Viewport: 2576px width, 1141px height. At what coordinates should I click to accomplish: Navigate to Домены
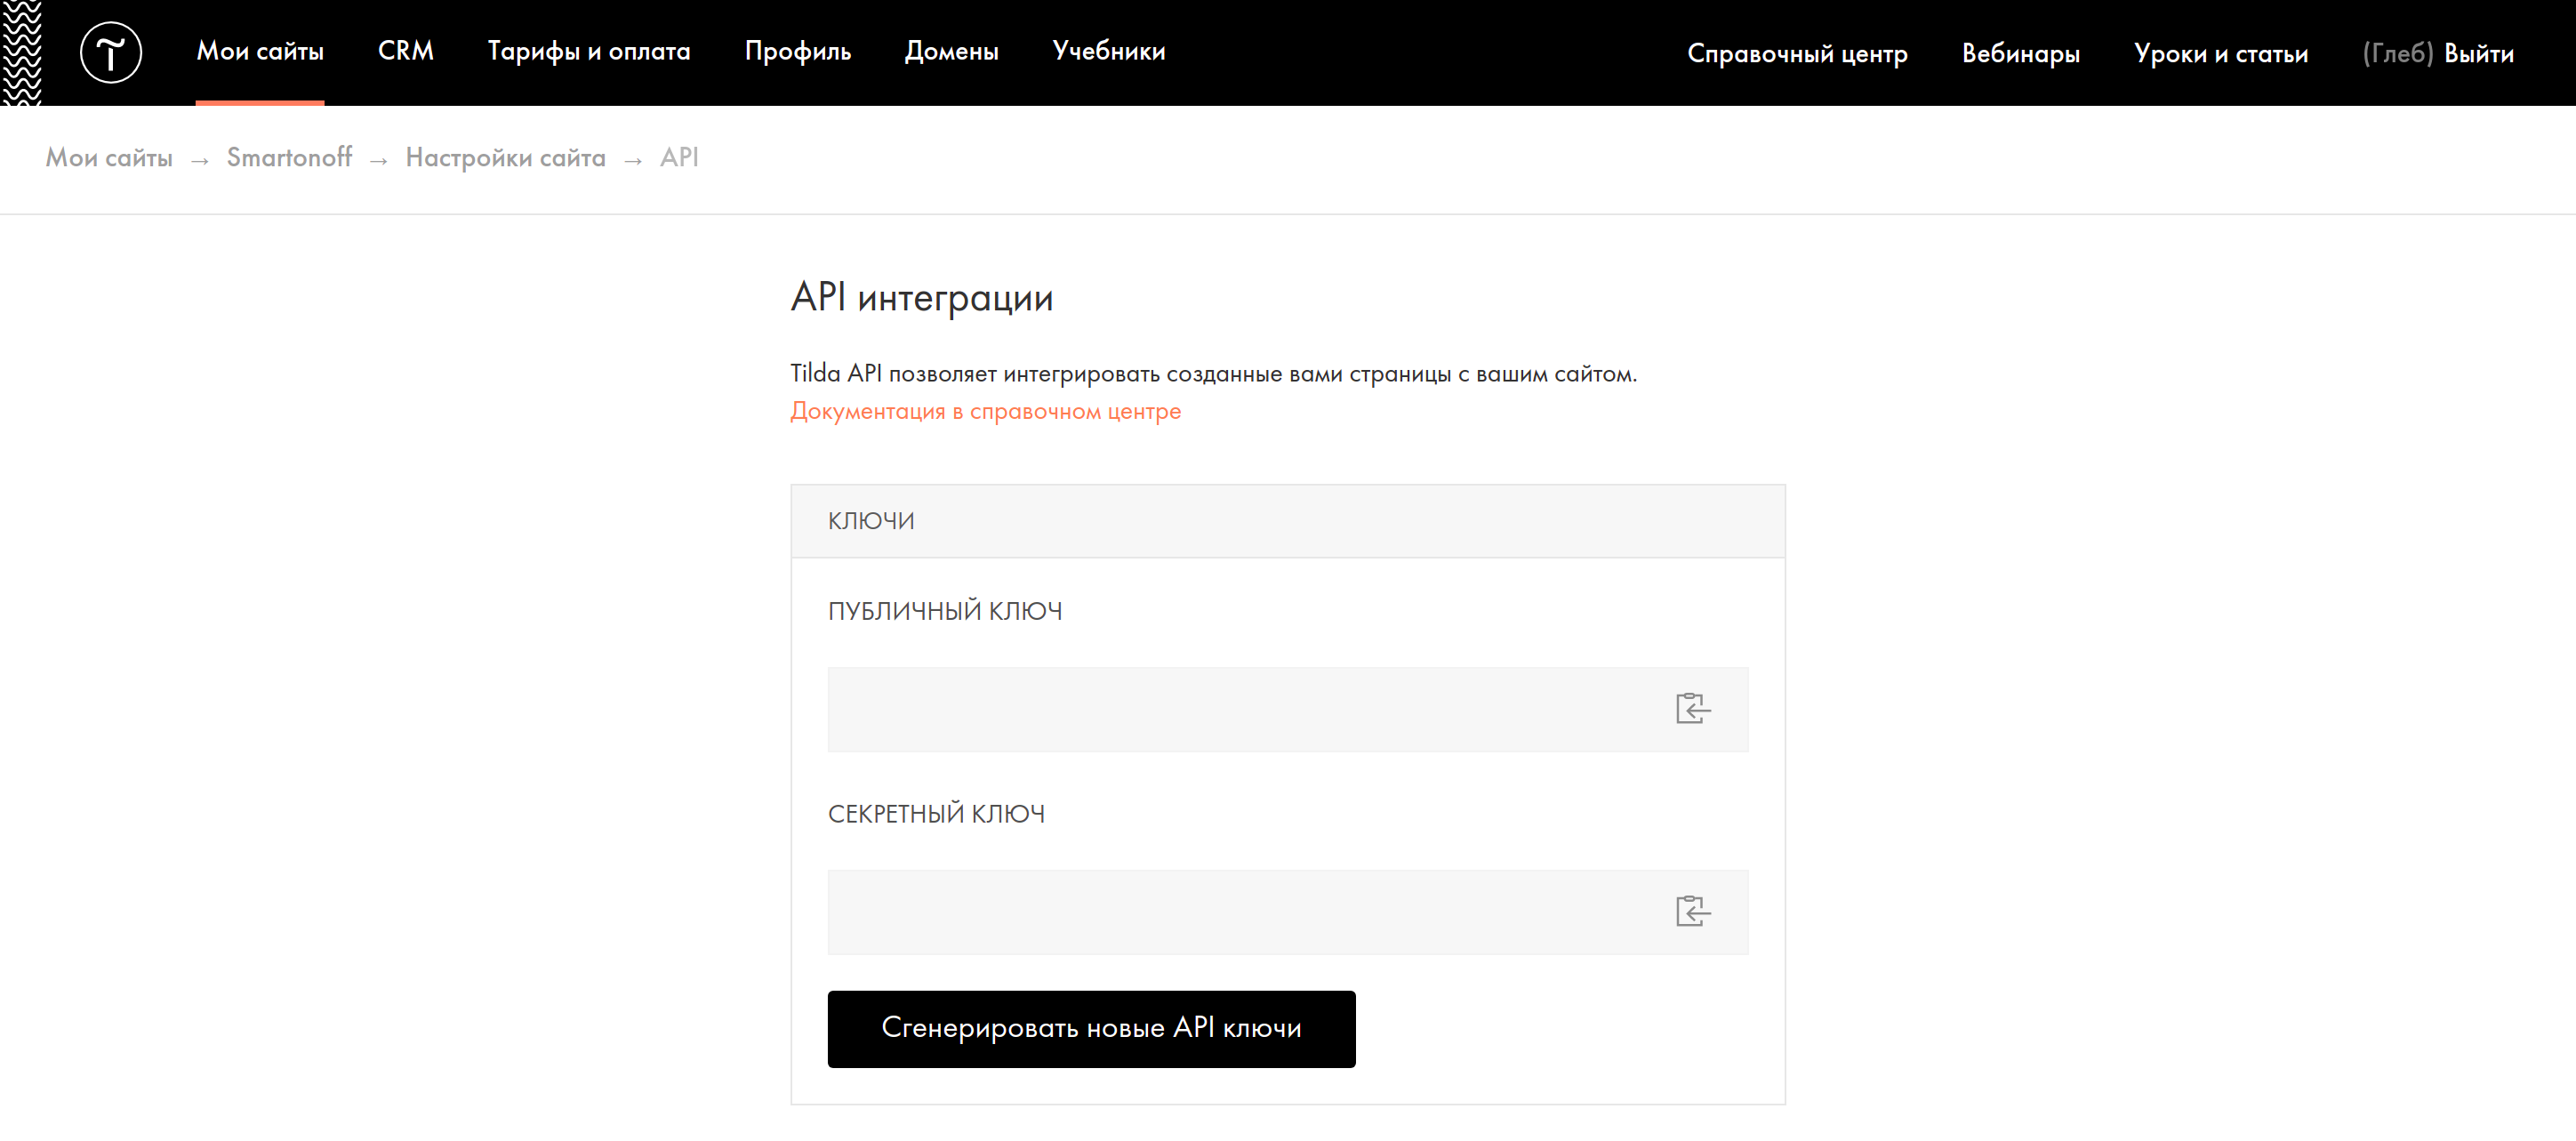(x=951, y=52)
